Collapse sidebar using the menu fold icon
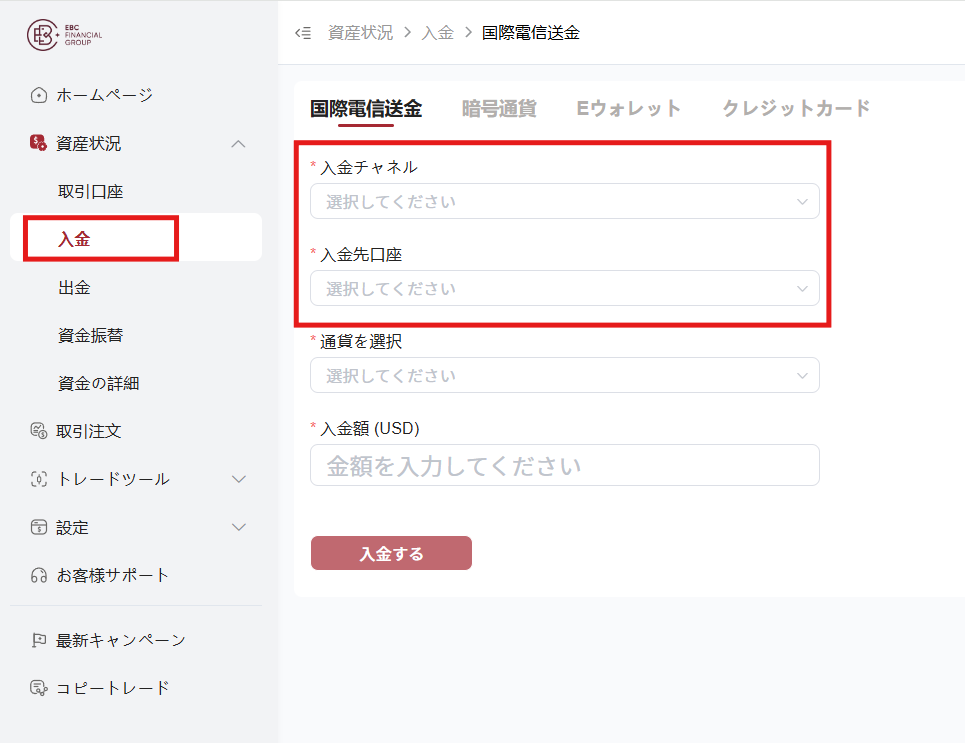 [303, 33]
